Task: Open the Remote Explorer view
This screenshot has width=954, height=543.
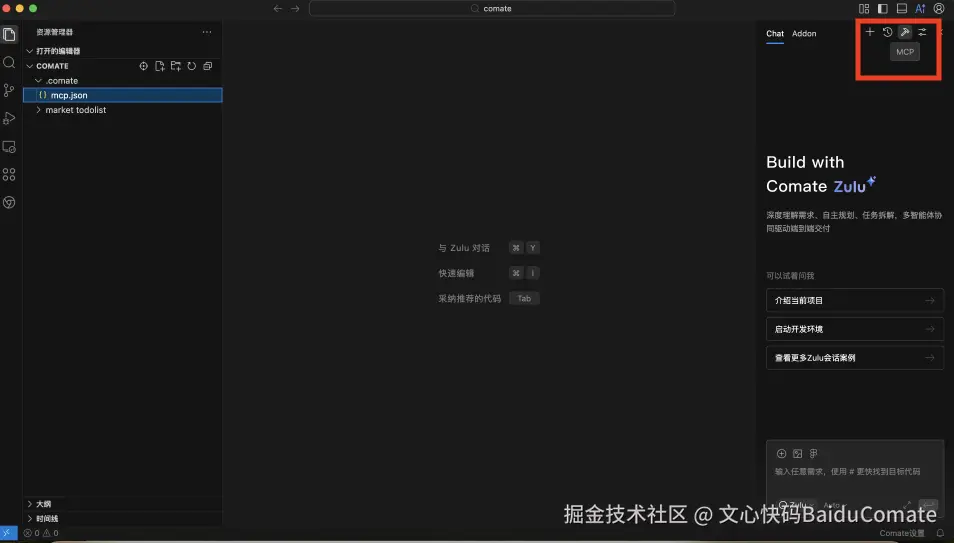Action: click(9, 147)
